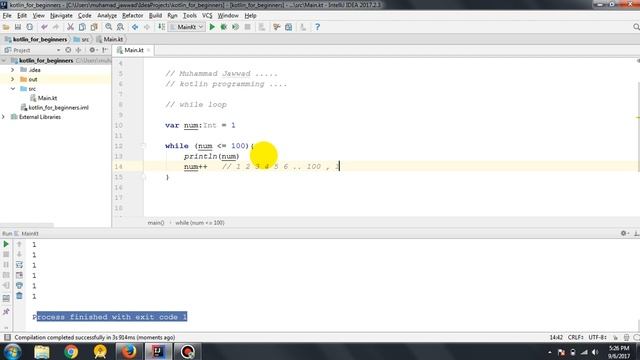The width and height of the screenshot is (640, 360).
Task: Click the src breadcrumb in navigation bar
Action: point(82,39)
